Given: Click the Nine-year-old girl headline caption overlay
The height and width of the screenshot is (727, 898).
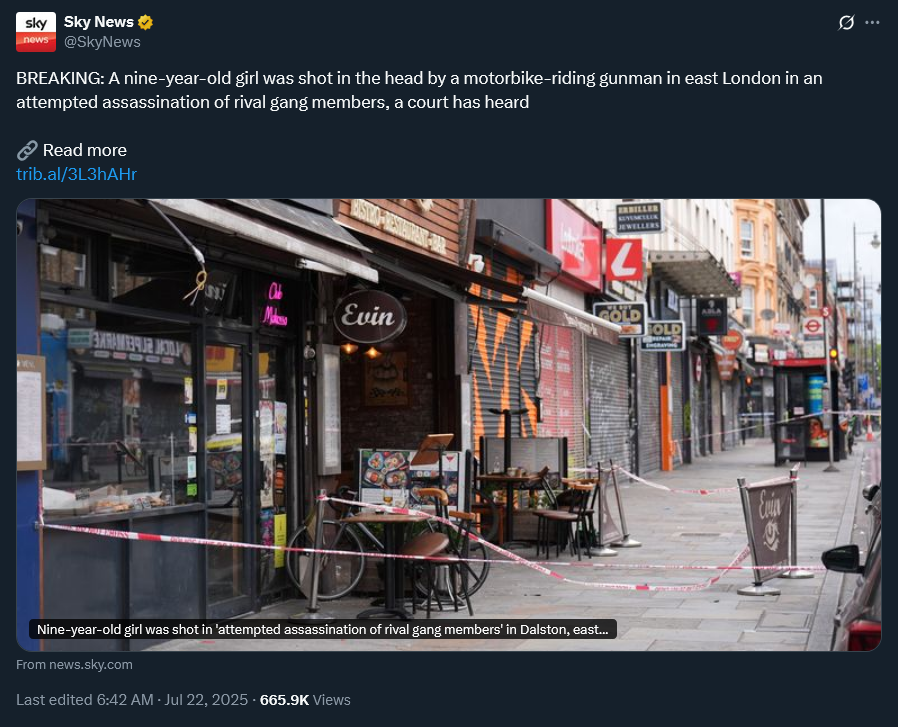Looking at the screenshot, I should (322, 629).
